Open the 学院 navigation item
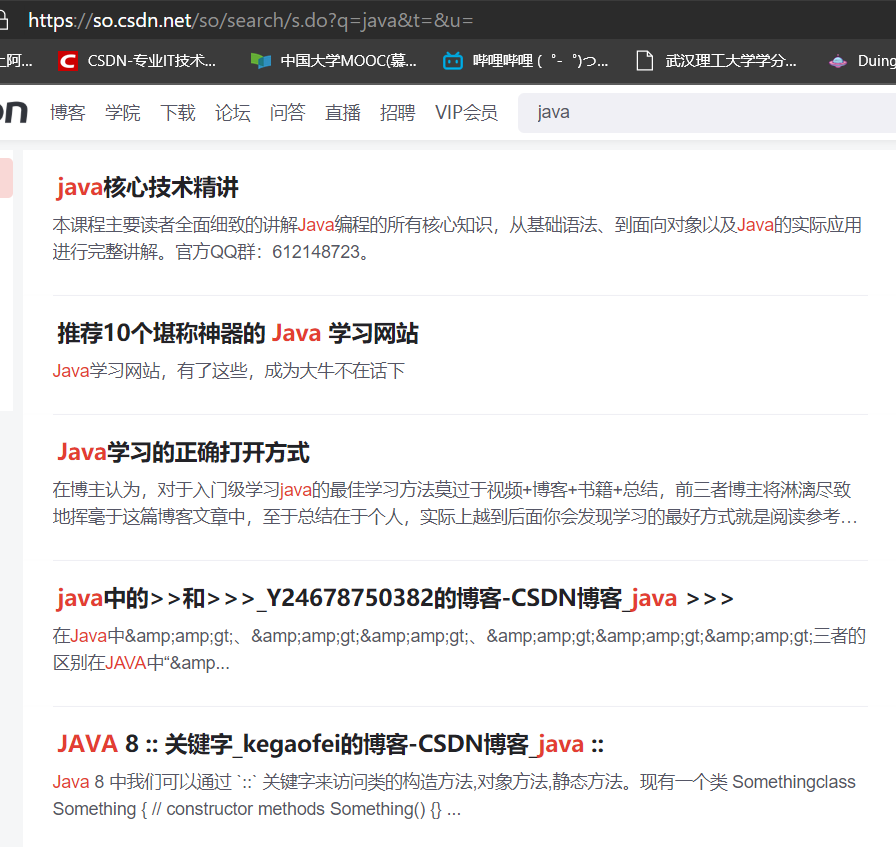 point(122,113)
